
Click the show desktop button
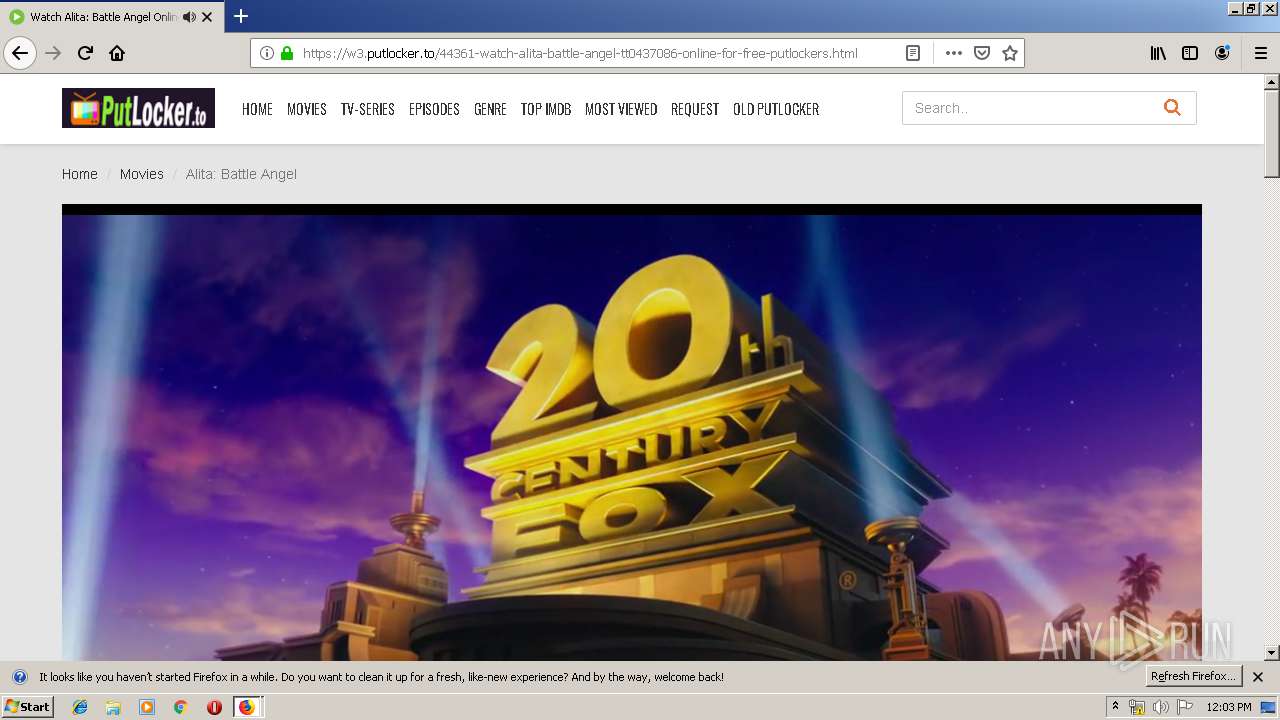[x=1270, y=707]
